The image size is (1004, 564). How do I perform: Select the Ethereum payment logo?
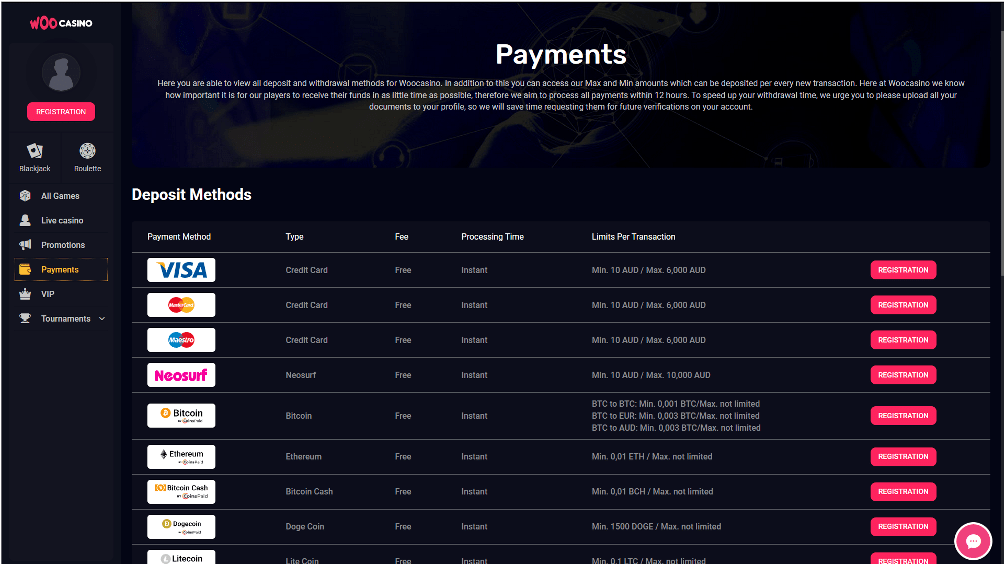181,457
